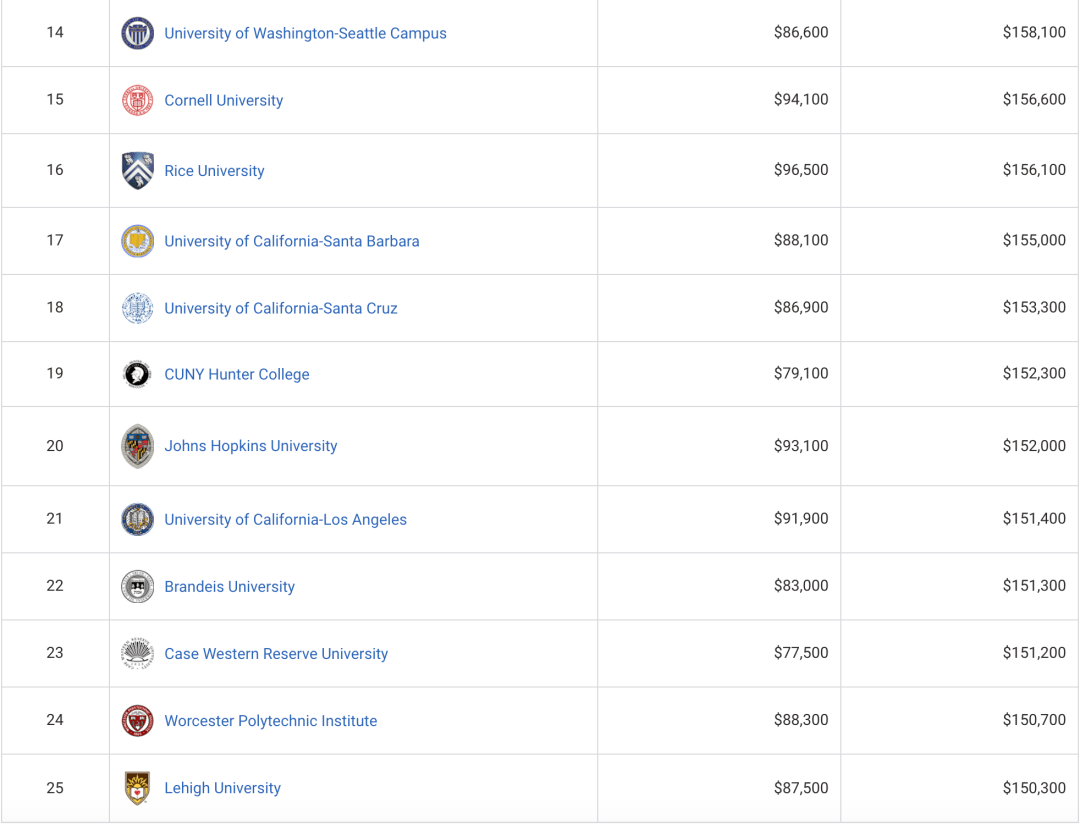Click the University of Washington seal logo
This screenshot has height=824, width=1080.
pos(138,33)
